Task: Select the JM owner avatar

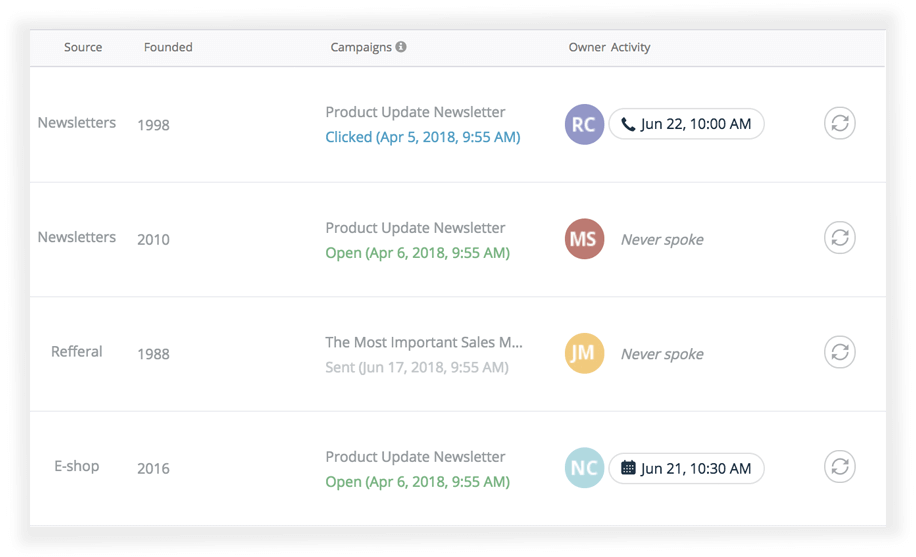Action: click(584, 354)
